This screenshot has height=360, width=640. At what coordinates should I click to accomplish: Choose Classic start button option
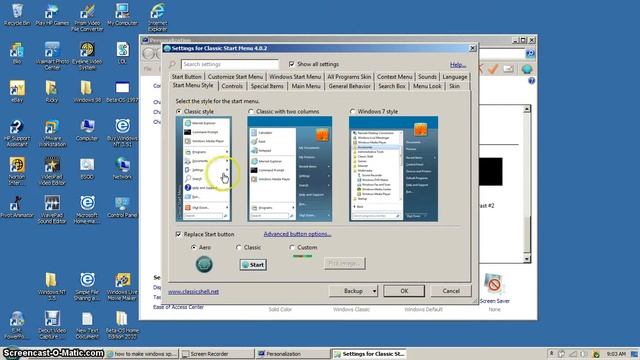pyautogui.click(x=239, y=247)
